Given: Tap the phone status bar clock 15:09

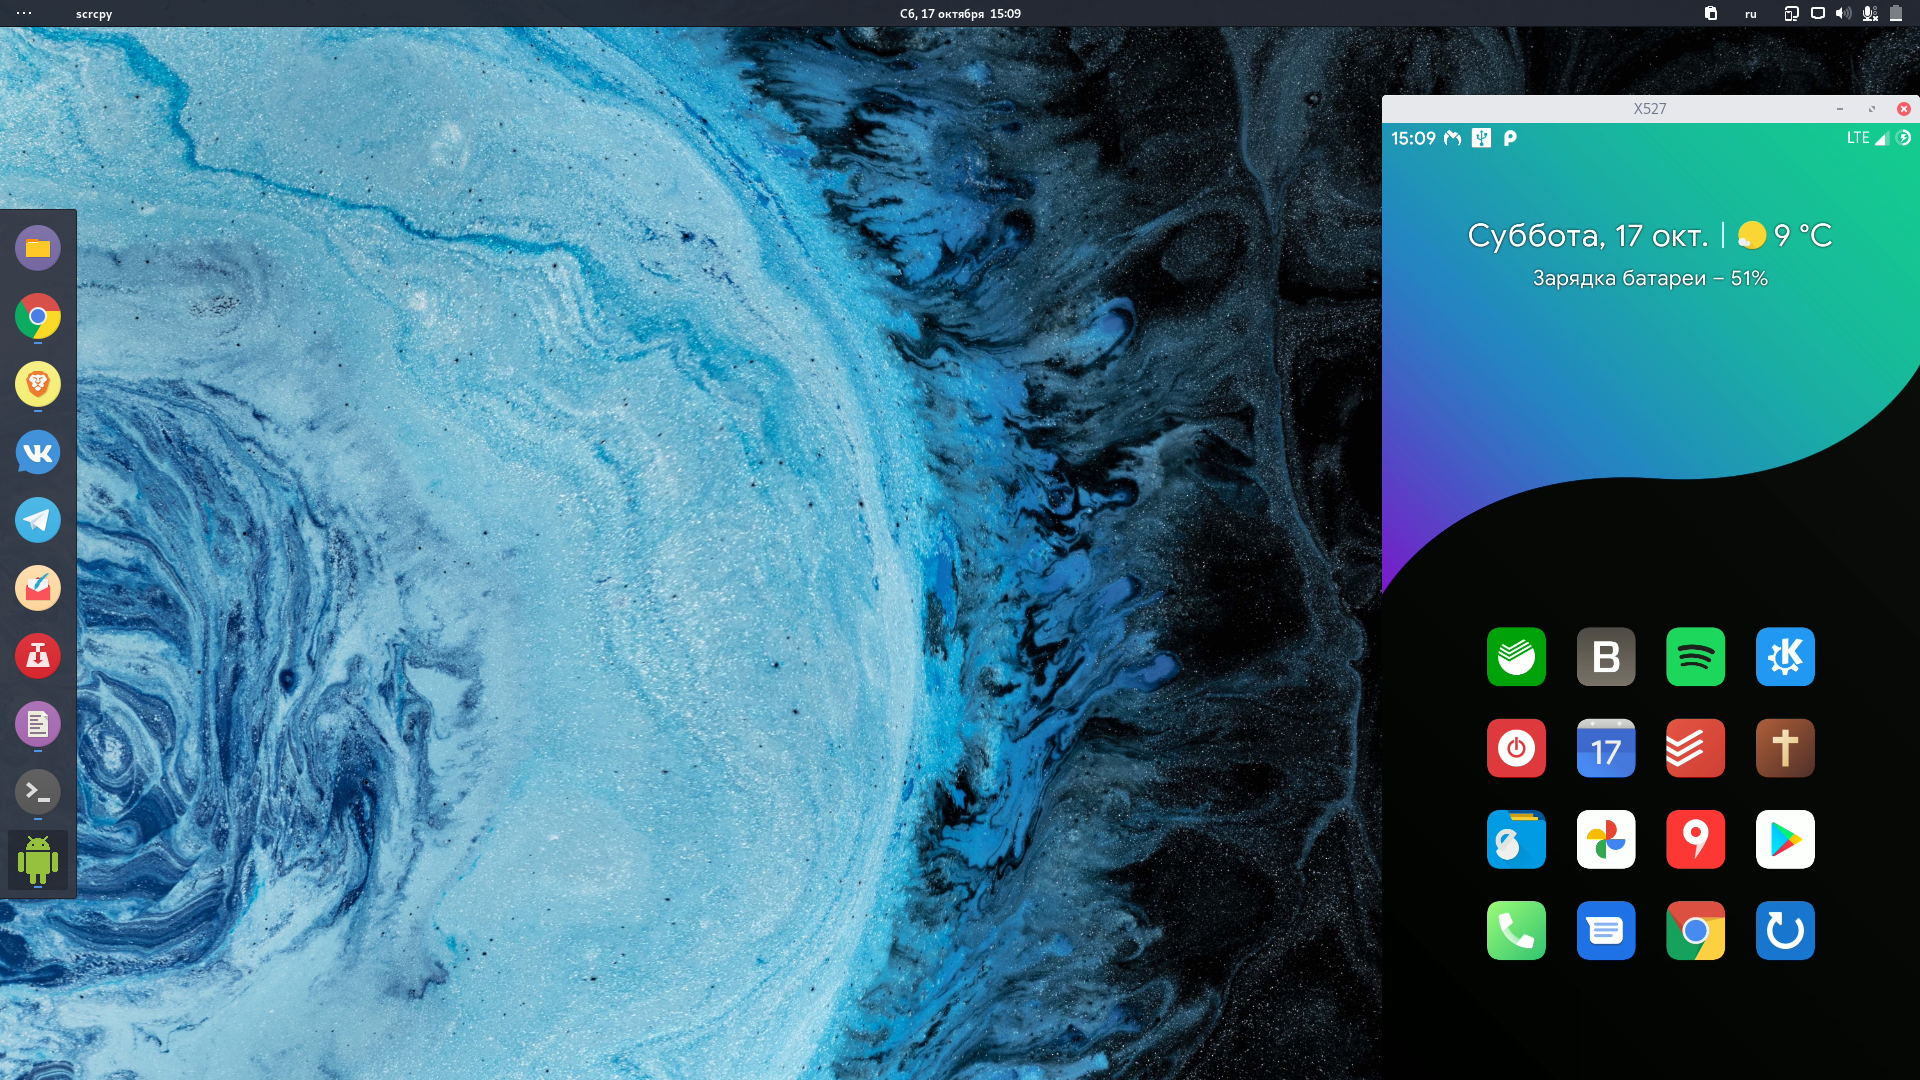Looking at the screenshot, I should [x=1413, y=138].
